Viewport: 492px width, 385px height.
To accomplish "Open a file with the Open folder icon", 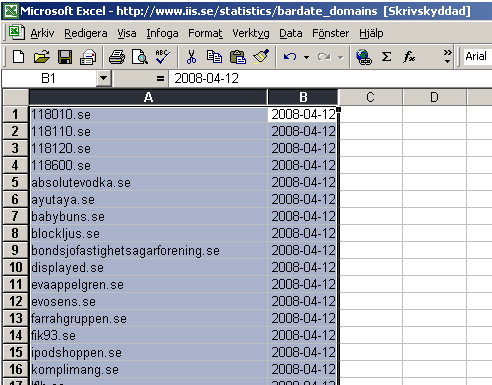I will coord(42,57).
